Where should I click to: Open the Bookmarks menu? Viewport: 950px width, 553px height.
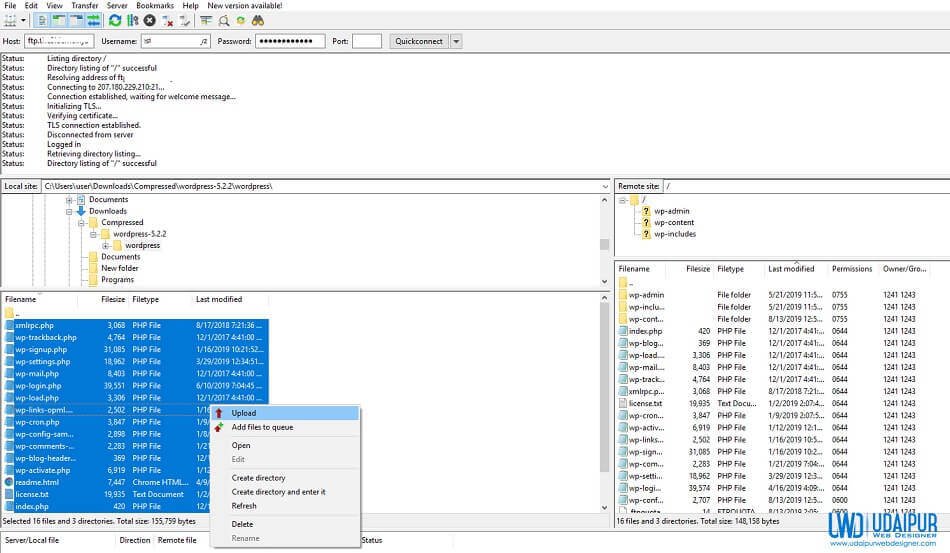coord(154,5)
